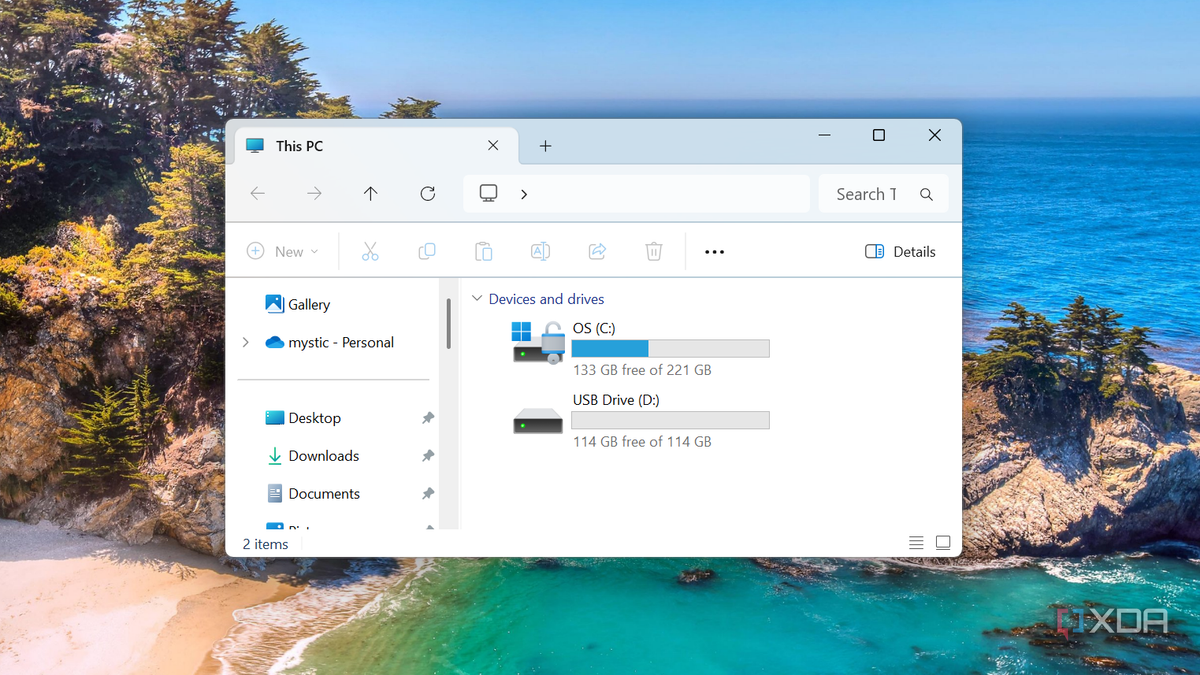Click the Delete trash icon
Screen dimensions: 1200x675
click(x=654, y=252)
